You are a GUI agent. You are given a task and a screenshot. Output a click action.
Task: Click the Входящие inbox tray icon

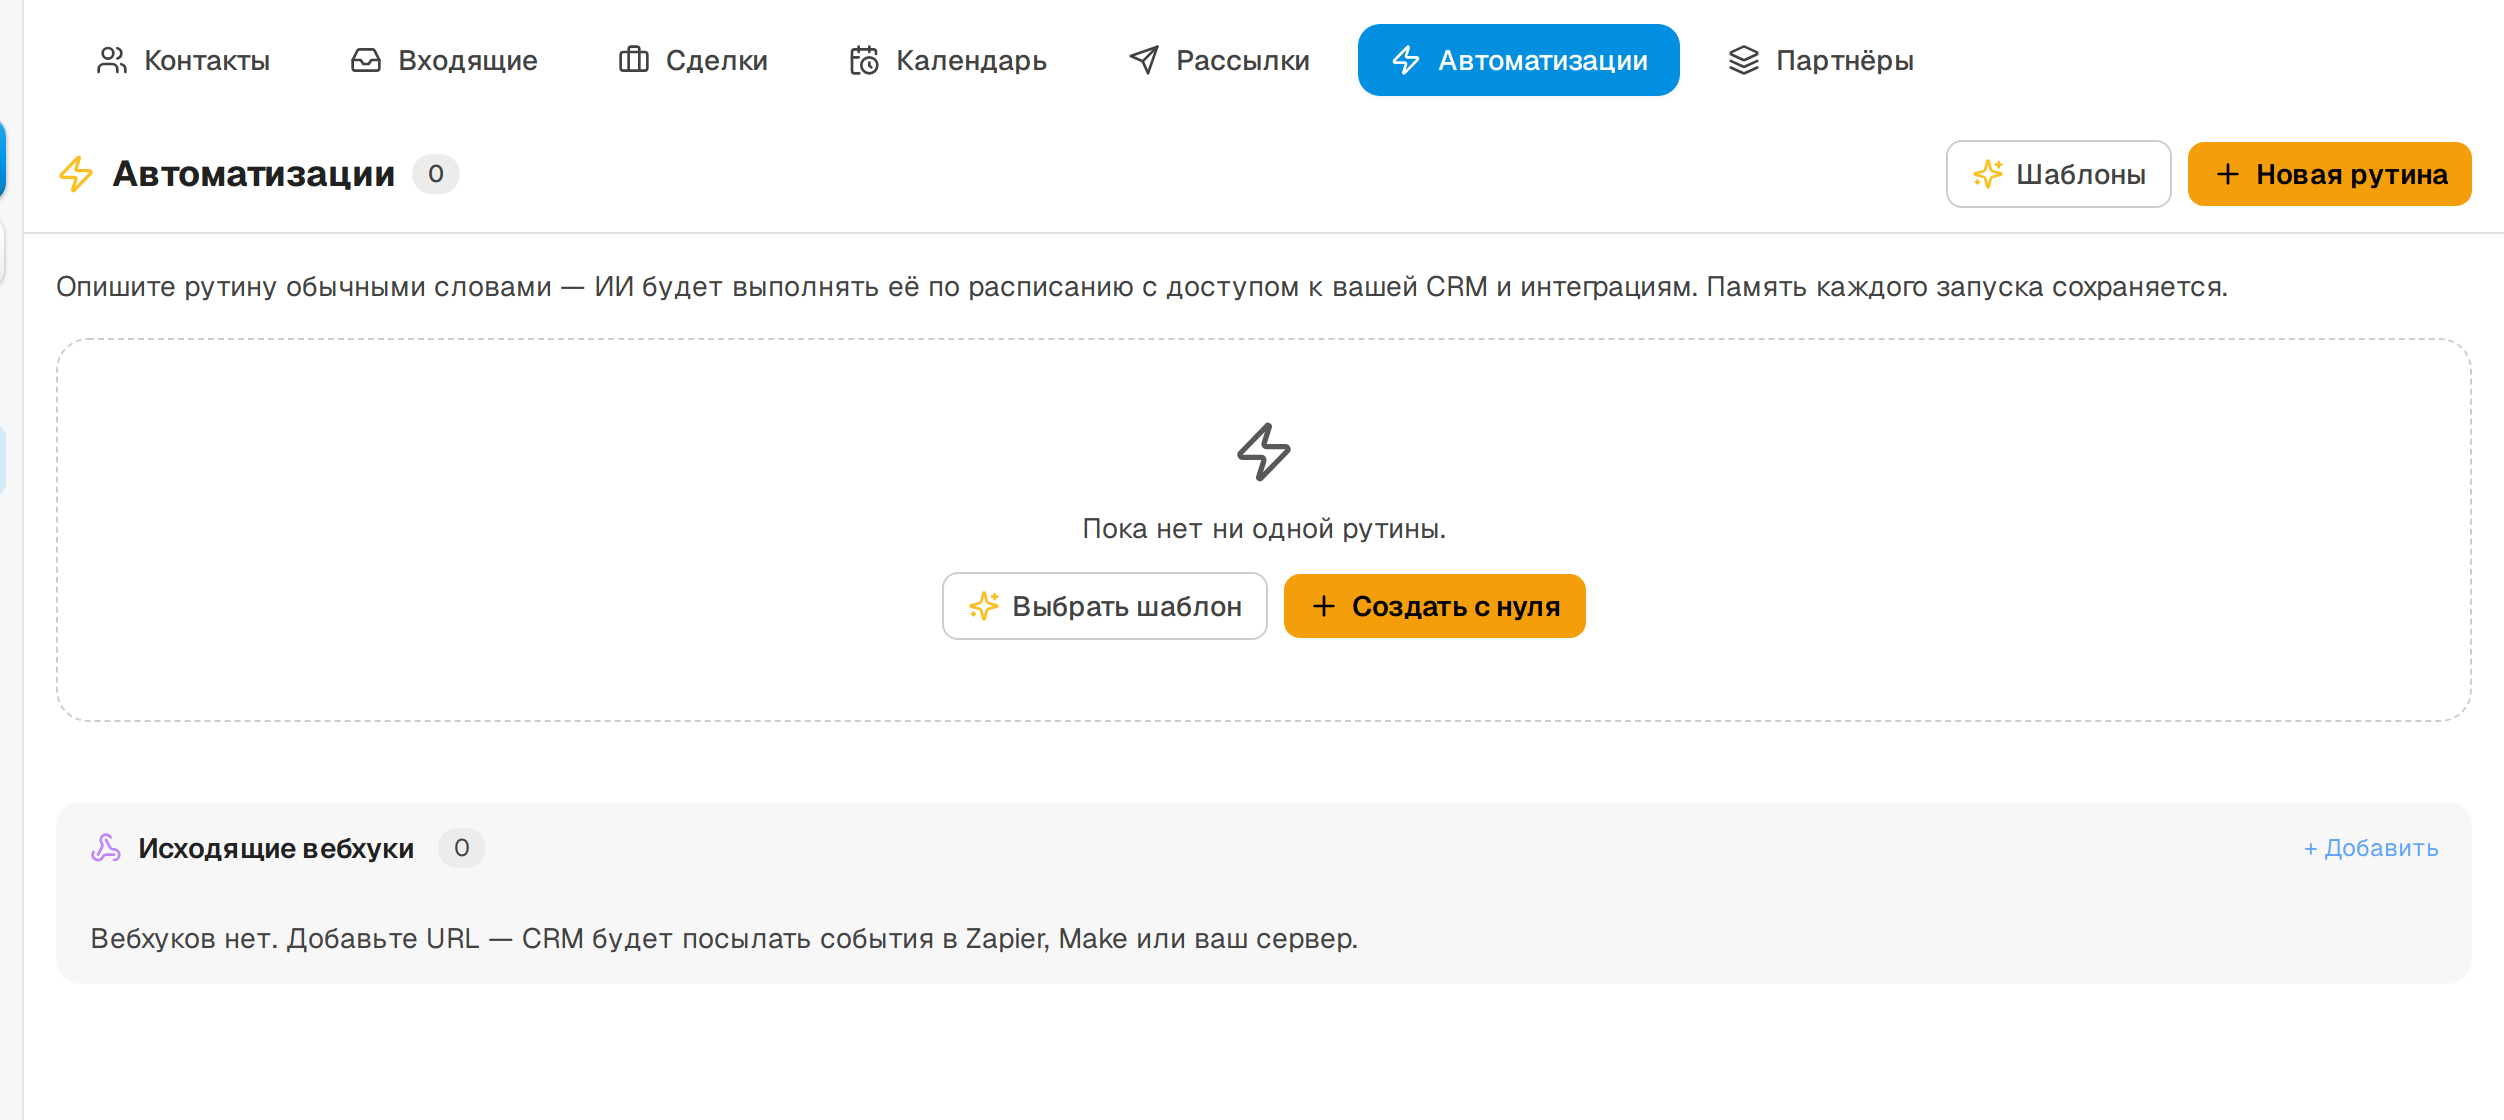(366, 60)
